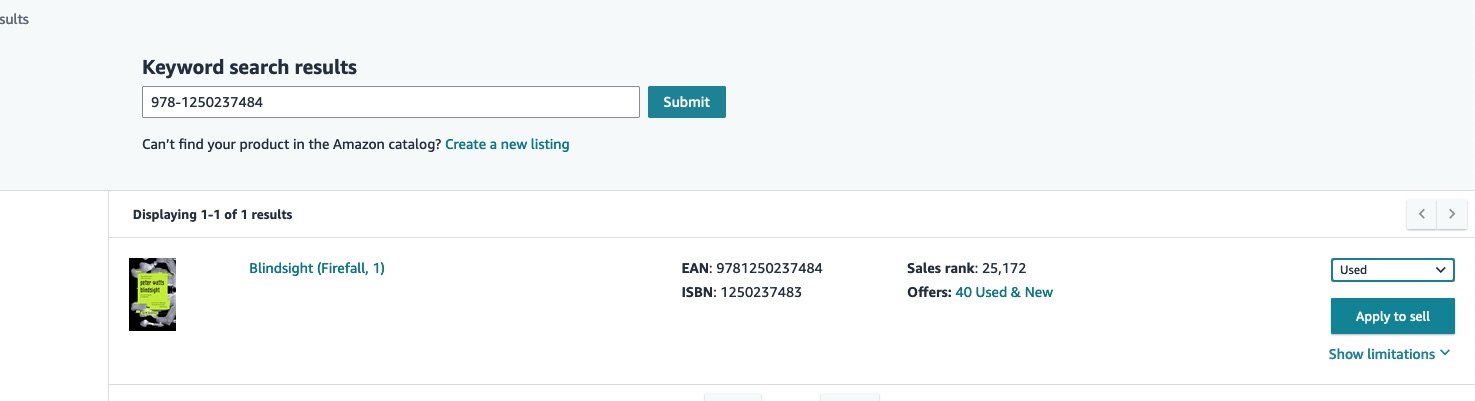Open the Blindsight book cover thumbnail

(x=152, y=294)
